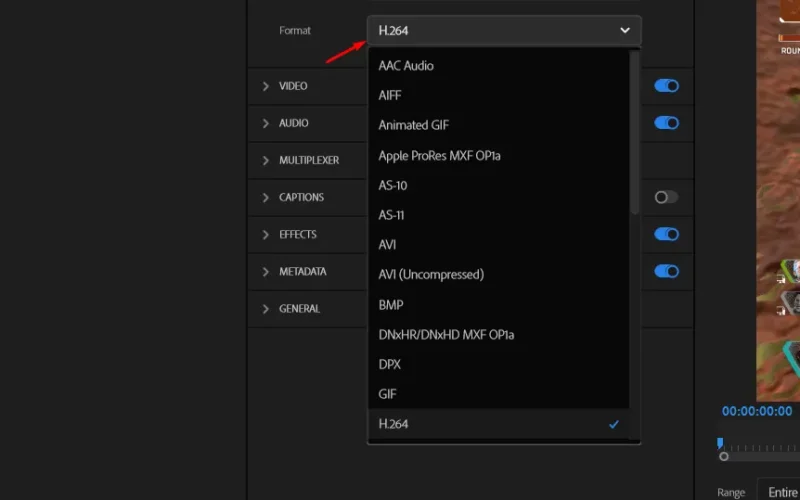Select checked H.264 item in list
The width and height of the screenshot is (800, 500).
[498, 424]
